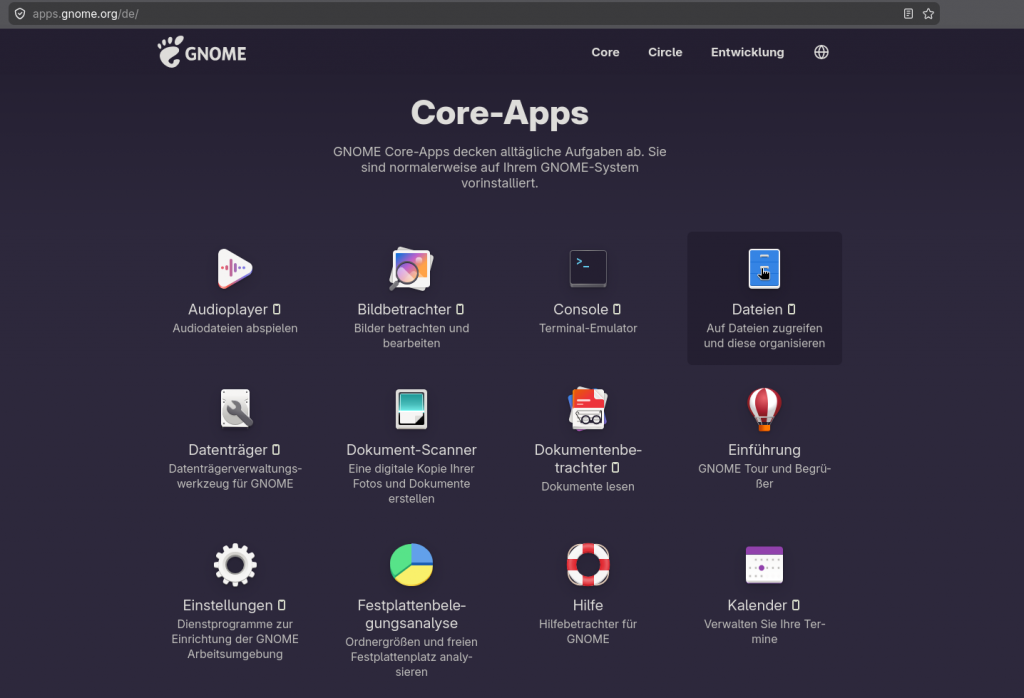This screenshot has height=698, width=1024.
Task: Click the browser address bar URL
Action: [x=86, y=14]
